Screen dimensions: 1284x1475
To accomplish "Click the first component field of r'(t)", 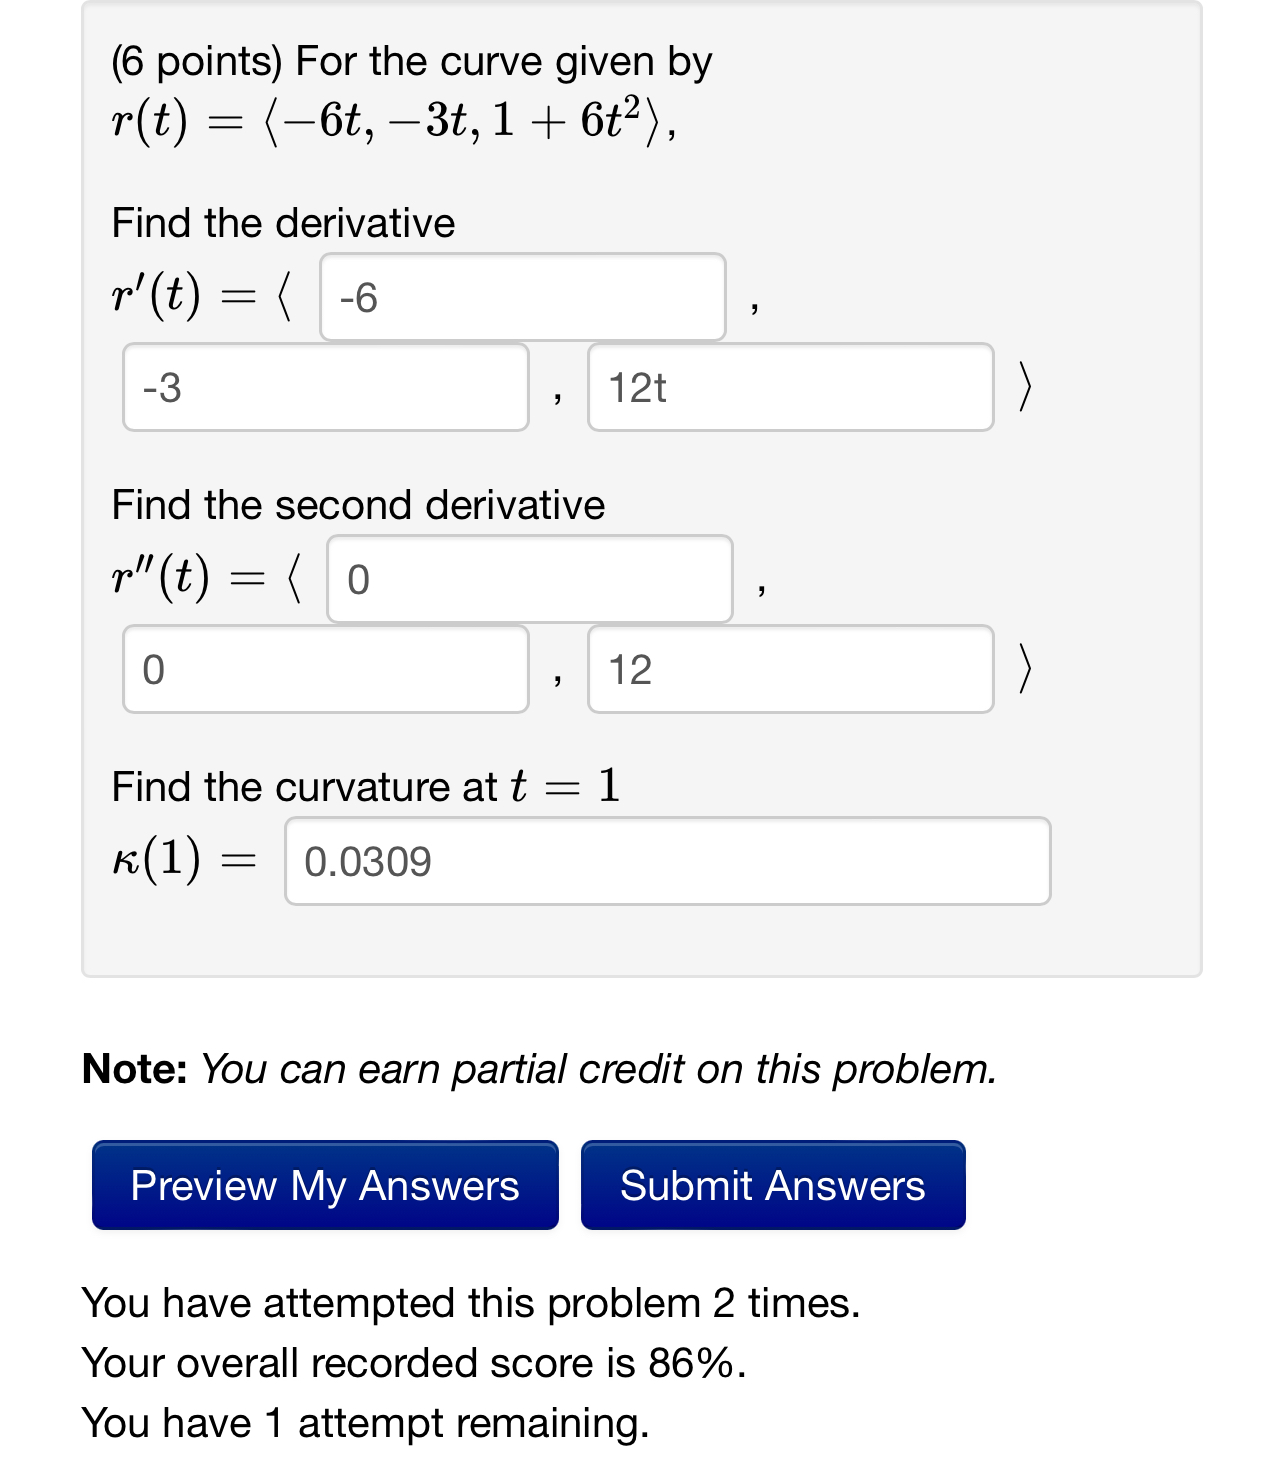I will tap(521, 297).
